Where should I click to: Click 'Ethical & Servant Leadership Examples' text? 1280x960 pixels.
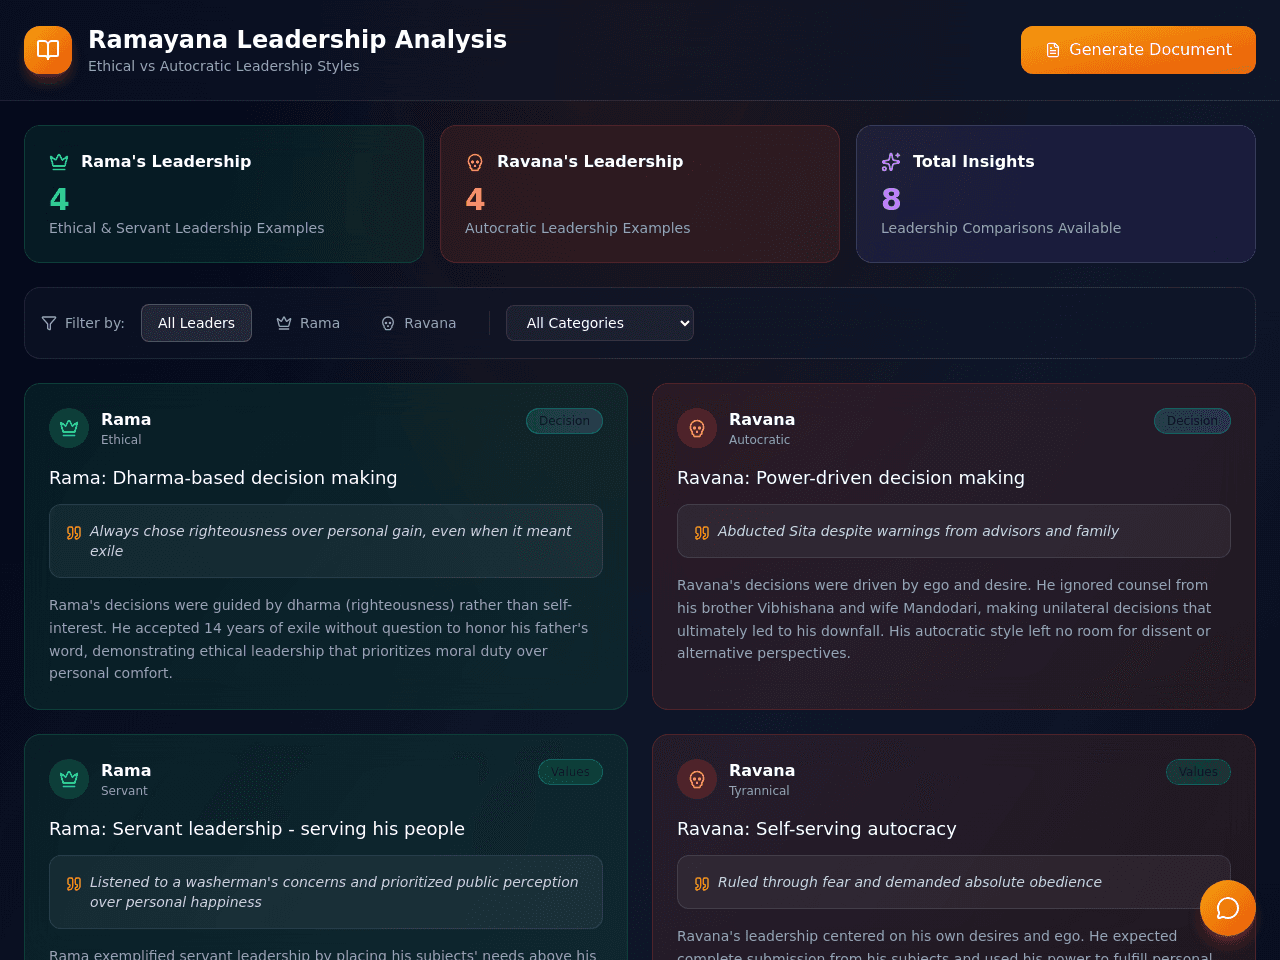187,228
